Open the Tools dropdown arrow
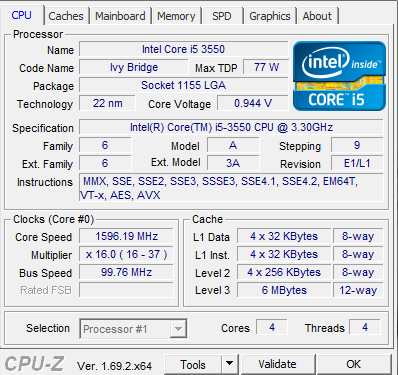Viewport: 398px width, 375px height. tap(229, 364)
